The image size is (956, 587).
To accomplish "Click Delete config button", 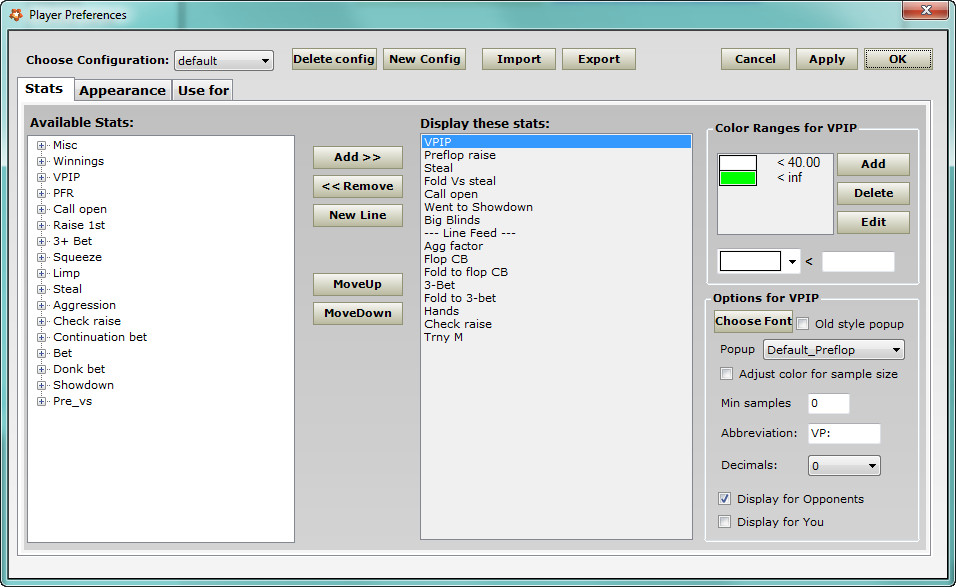I will point(334,59).
